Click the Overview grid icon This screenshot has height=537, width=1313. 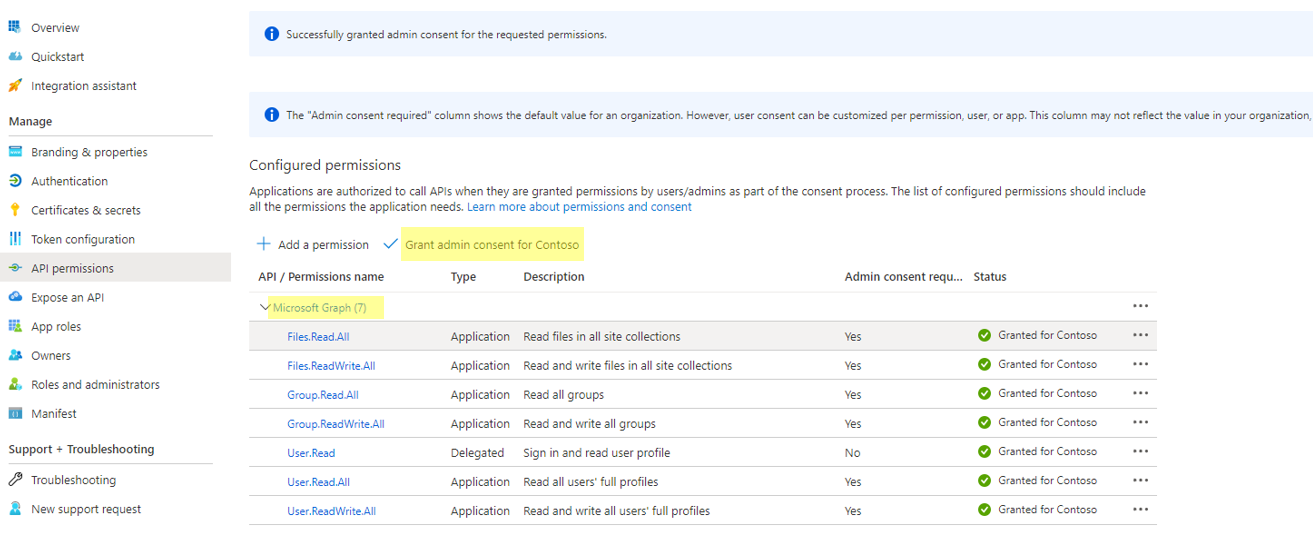tap(15, 27)
